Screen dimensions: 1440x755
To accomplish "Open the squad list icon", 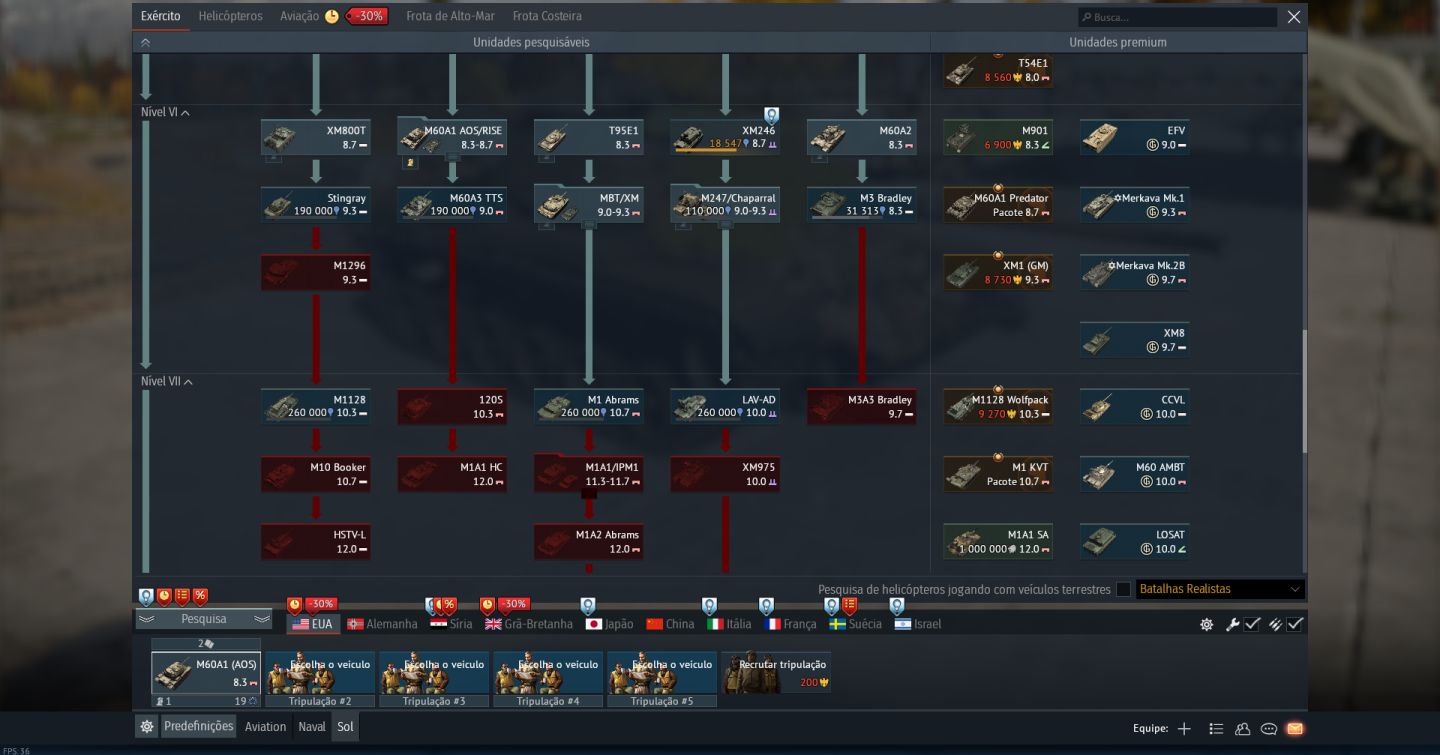I will click(1216, 729).
